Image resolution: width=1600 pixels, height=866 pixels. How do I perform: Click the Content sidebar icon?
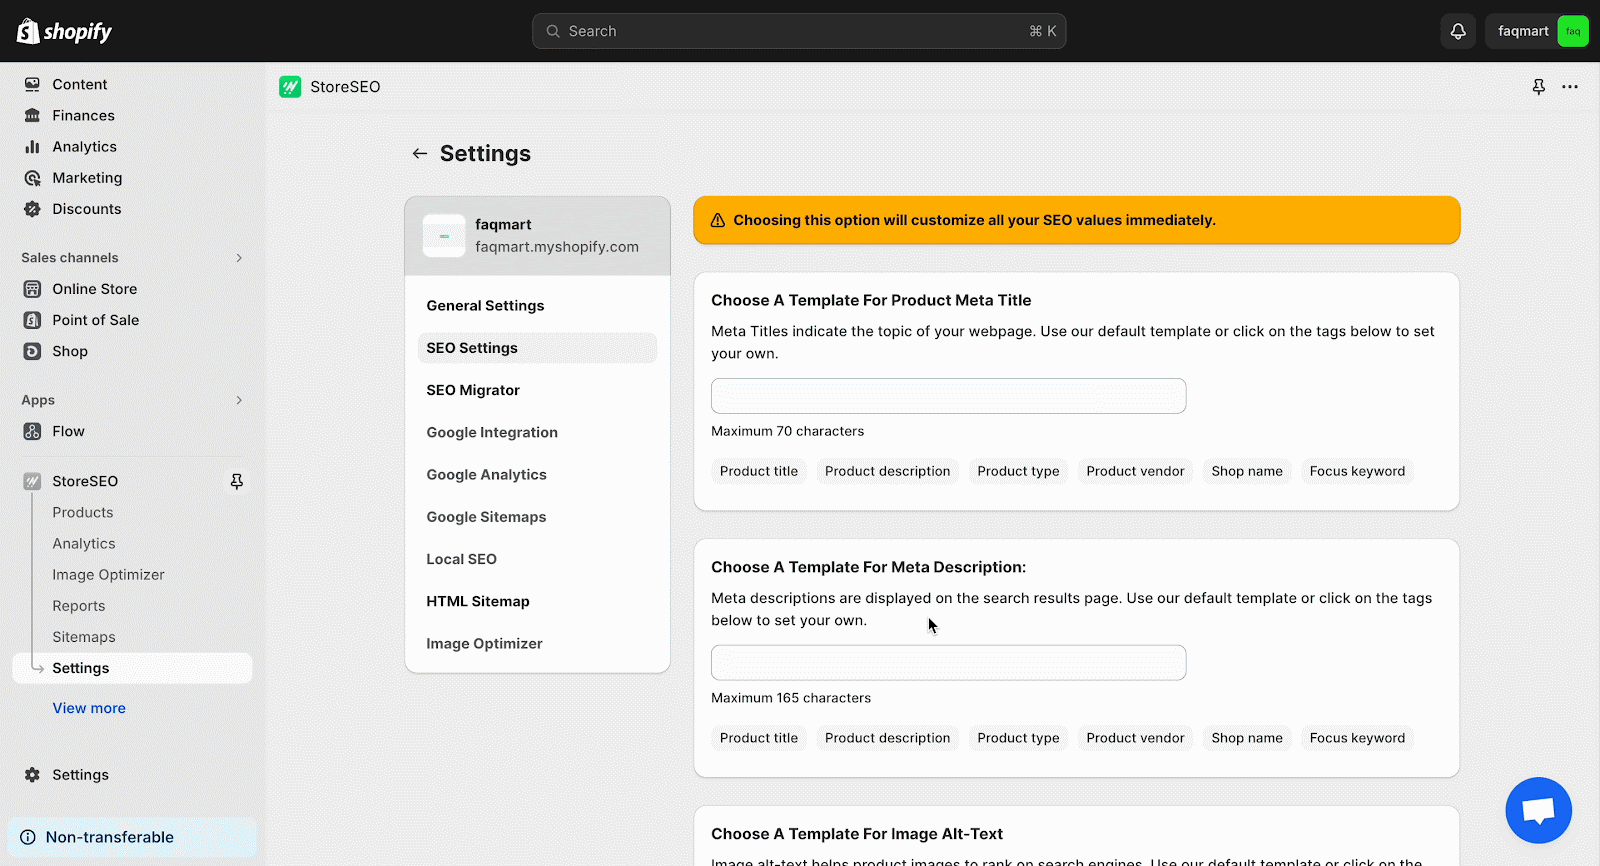(x=32, y=85)
